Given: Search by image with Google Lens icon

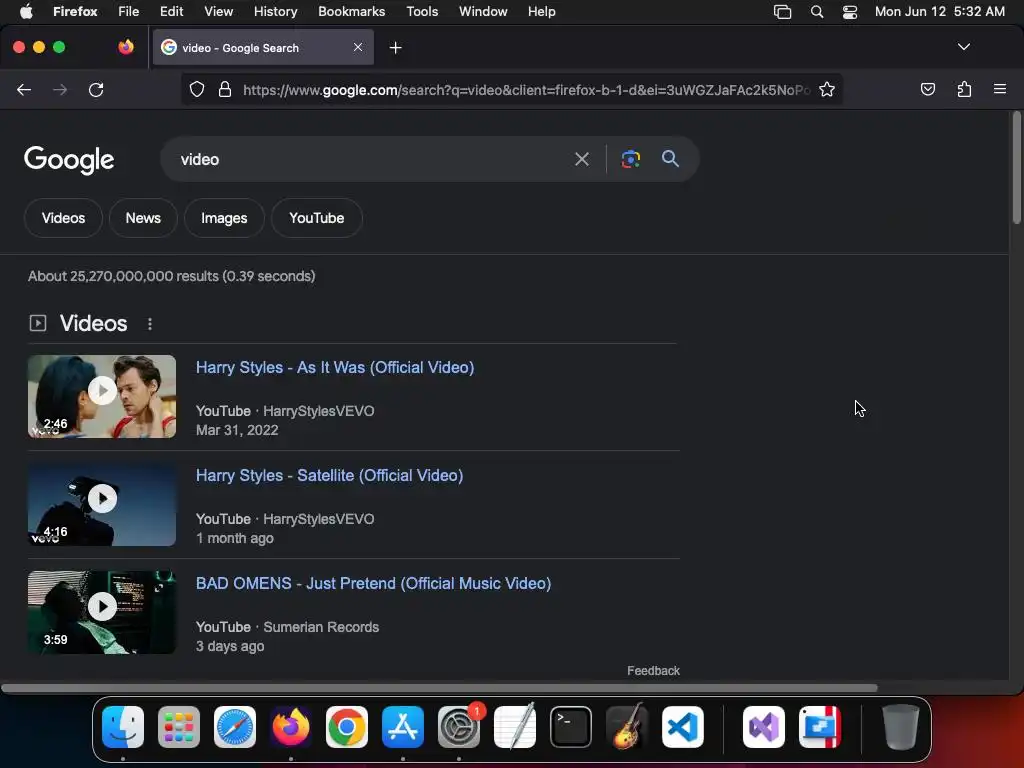Looking at the screenshot, I should tap(630, 159).
